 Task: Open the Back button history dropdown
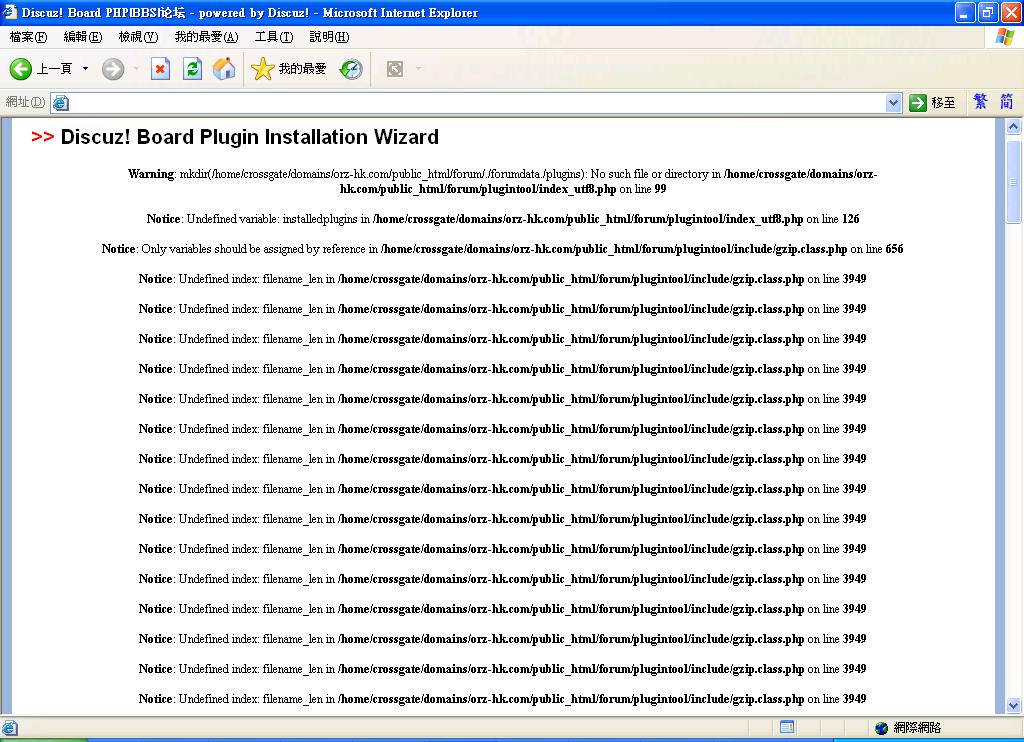click(x=85, y=69)
